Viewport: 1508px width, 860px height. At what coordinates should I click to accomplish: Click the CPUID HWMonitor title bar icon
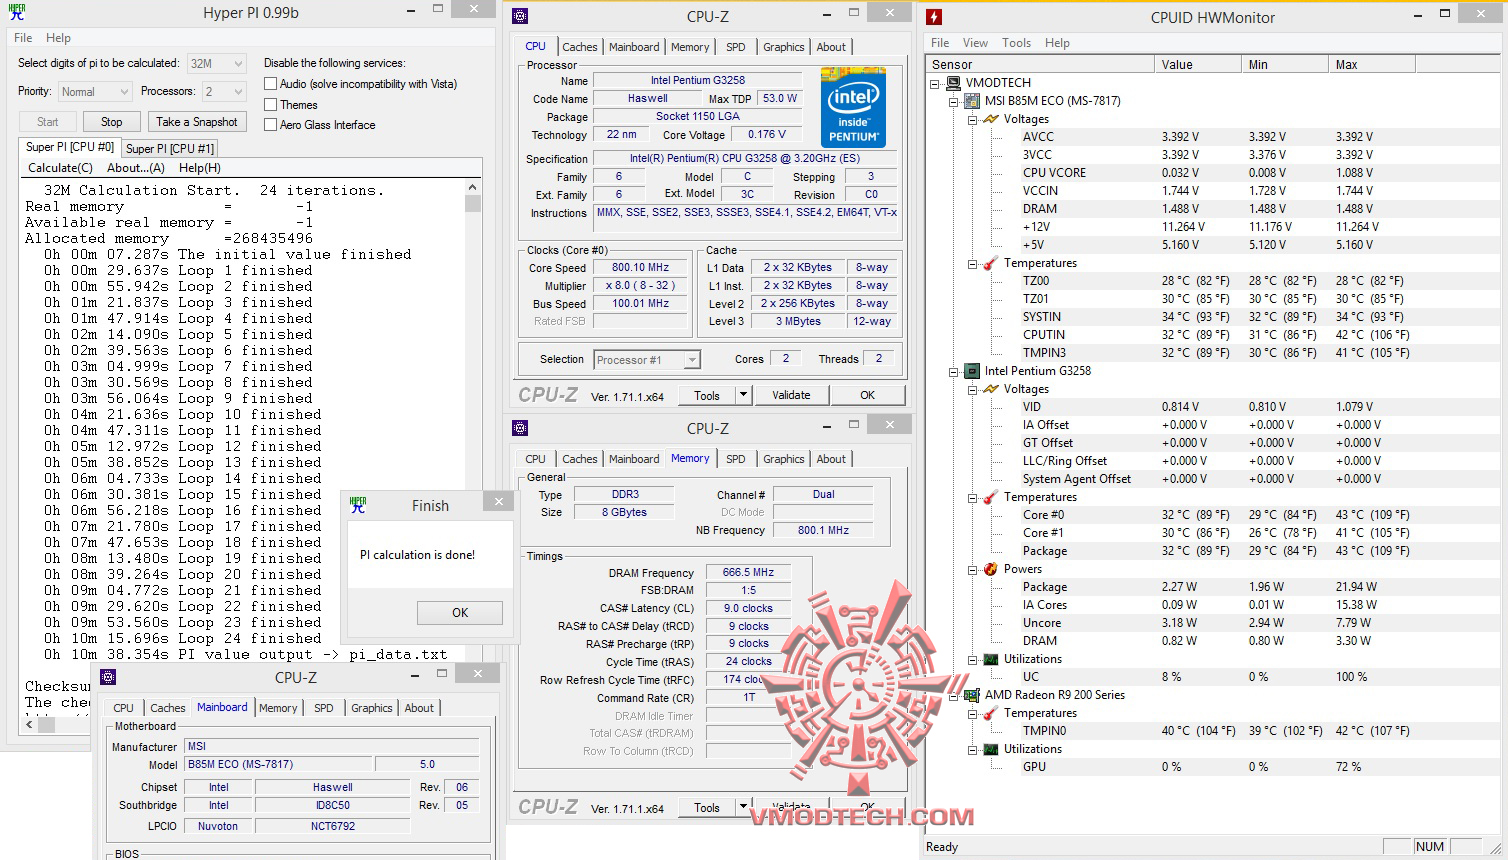click(934, 17)
